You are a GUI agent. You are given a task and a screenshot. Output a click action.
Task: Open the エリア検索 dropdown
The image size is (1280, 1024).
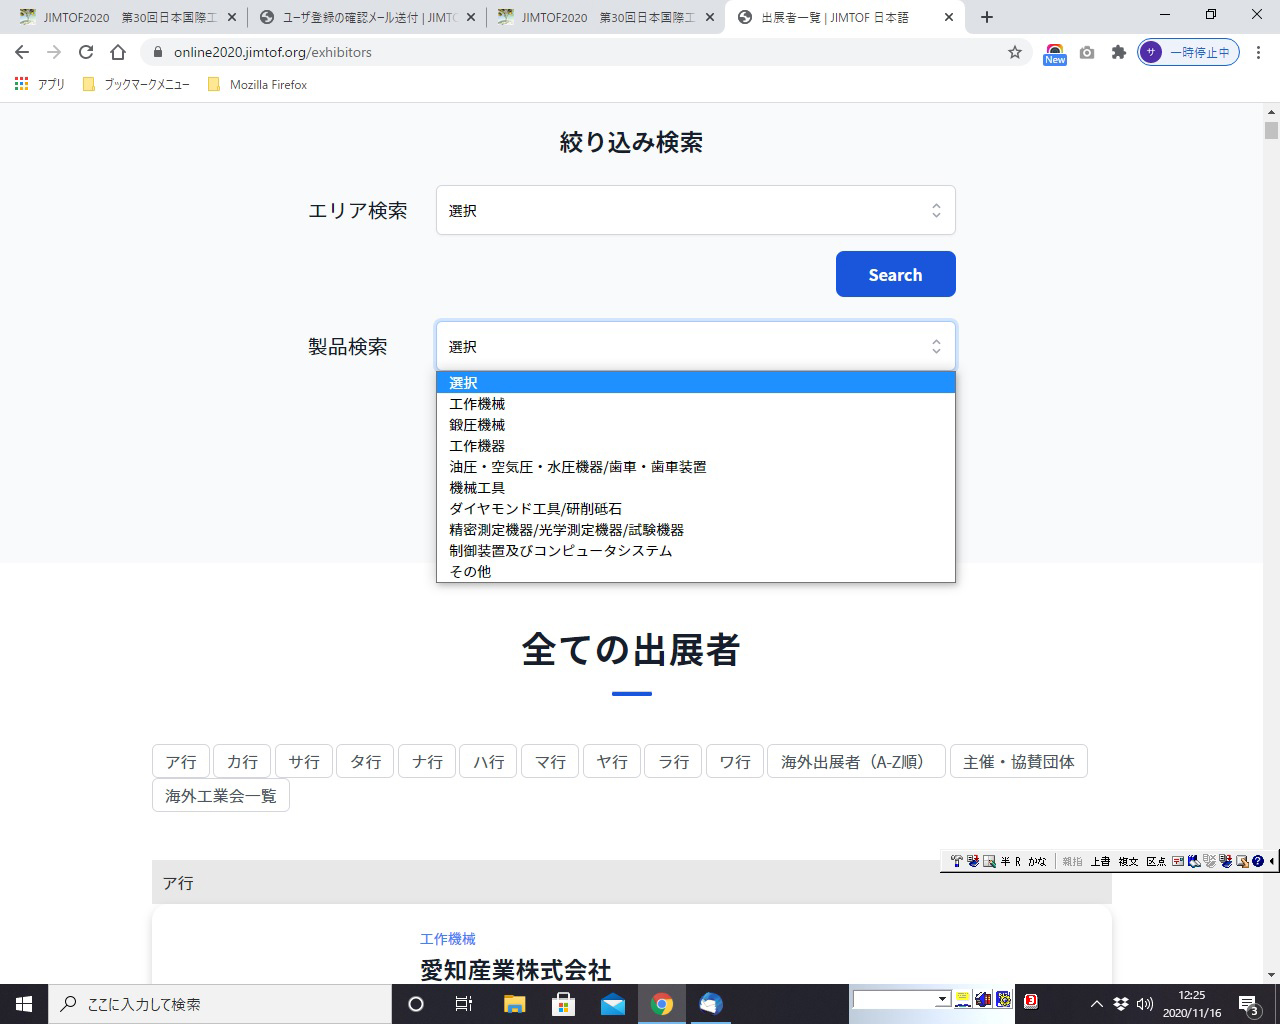(x=696, y=210)
